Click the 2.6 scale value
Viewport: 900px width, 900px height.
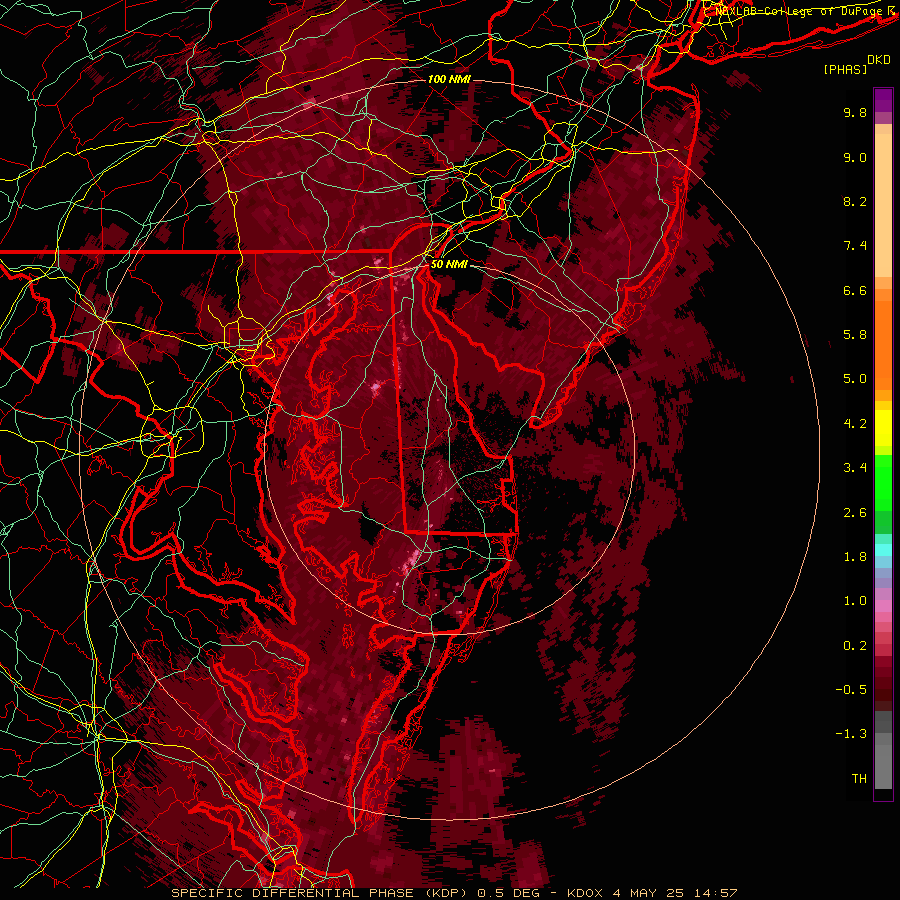pyautogui.click(x=855, y=513)
